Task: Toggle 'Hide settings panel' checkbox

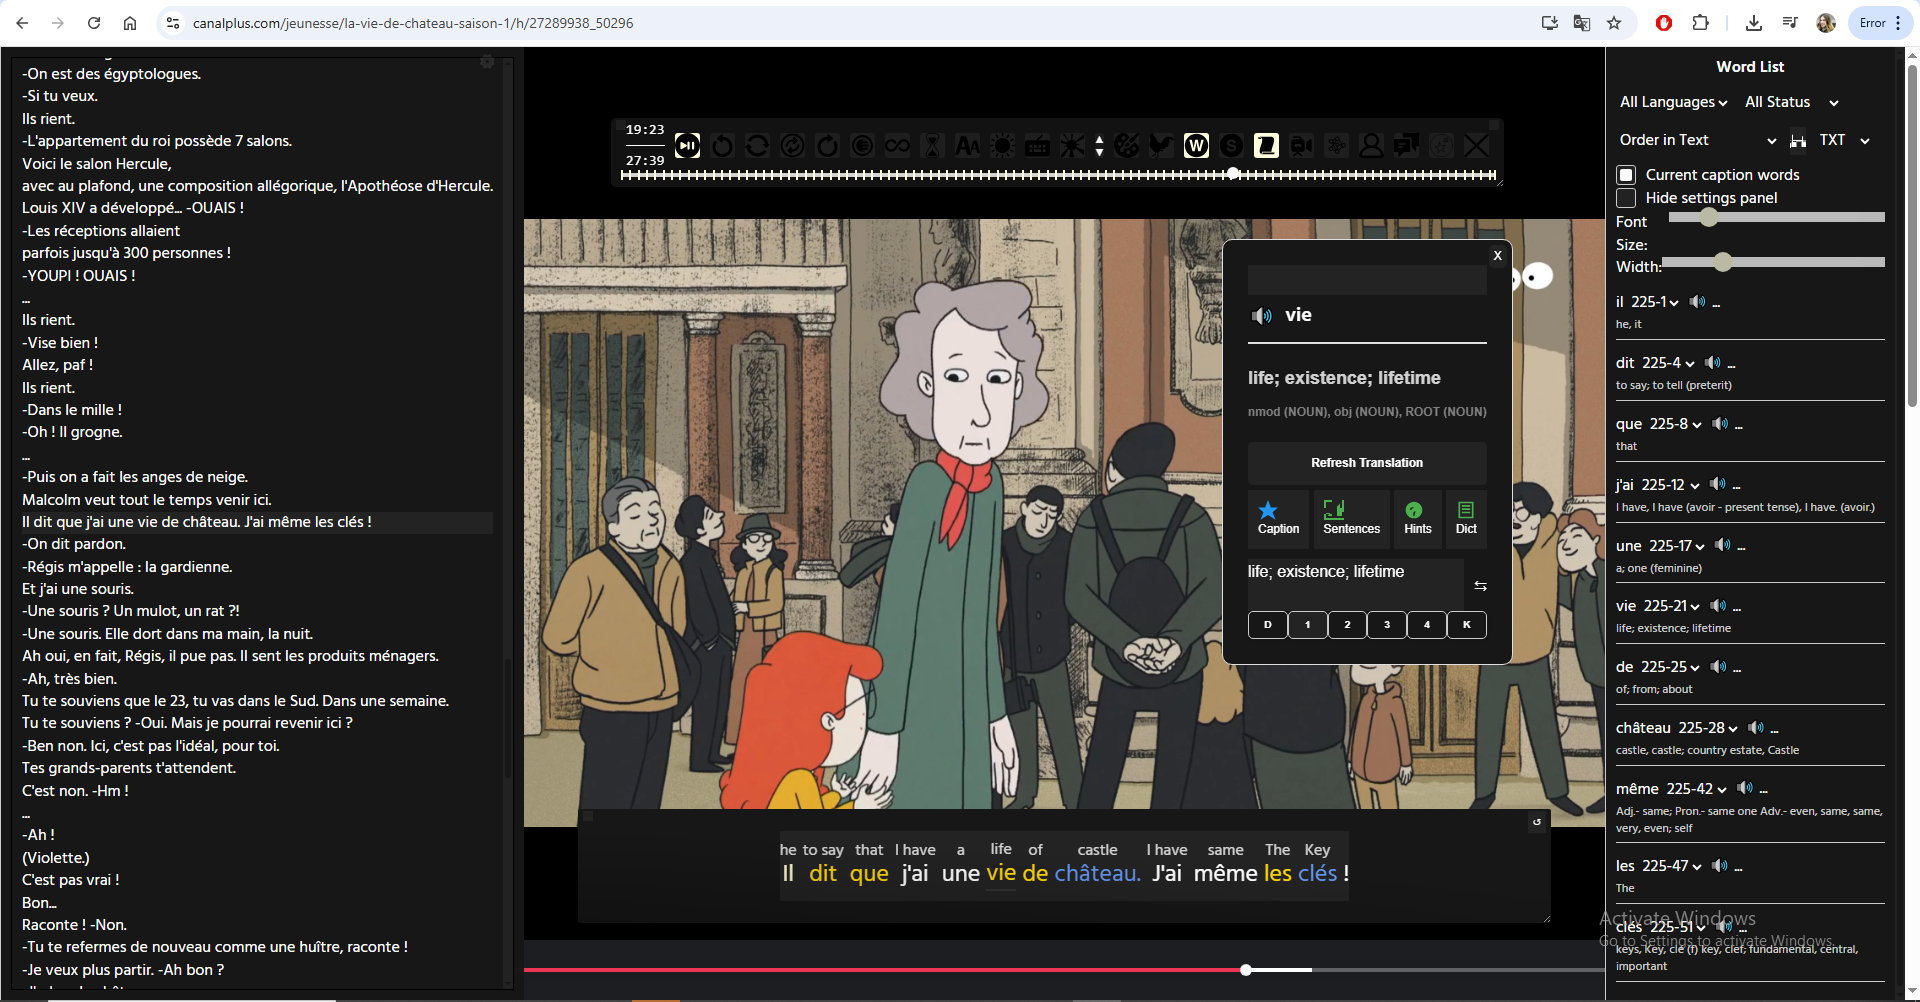Action: point(1626,198)
